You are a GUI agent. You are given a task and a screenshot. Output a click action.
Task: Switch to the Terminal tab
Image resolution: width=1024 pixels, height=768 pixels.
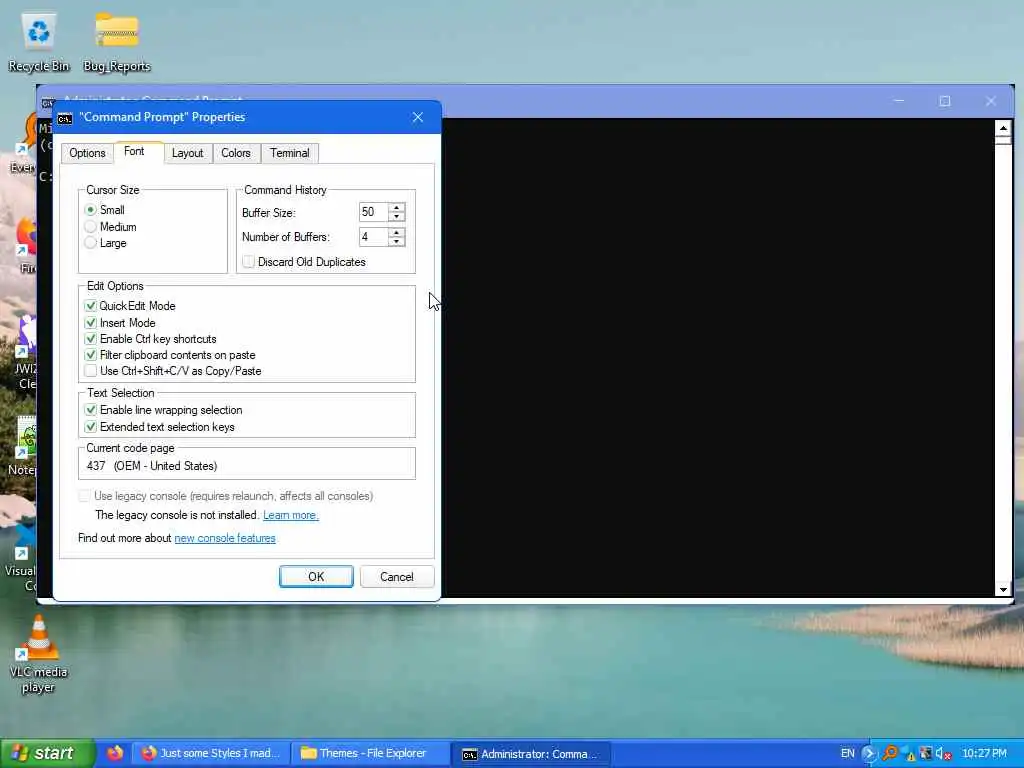pyautogui.click(x=290, y=153)
